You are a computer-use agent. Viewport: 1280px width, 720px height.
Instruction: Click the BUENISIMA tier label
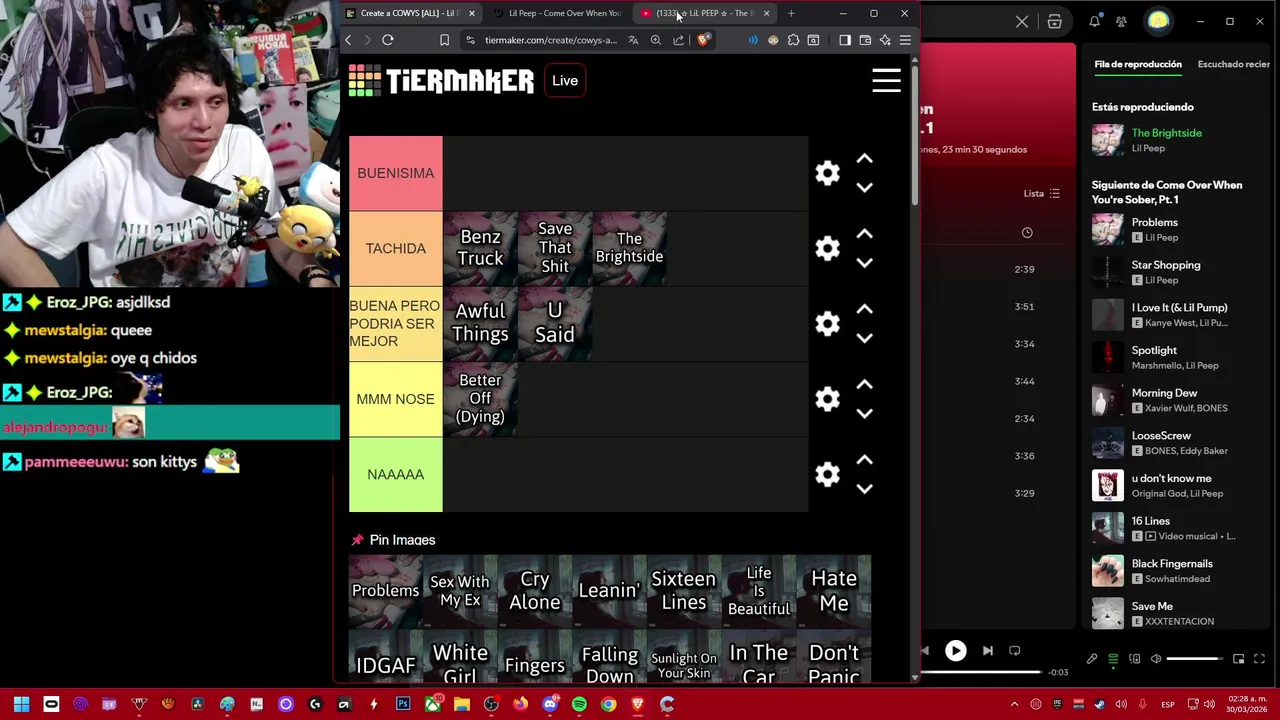click(x=395, y=173)
